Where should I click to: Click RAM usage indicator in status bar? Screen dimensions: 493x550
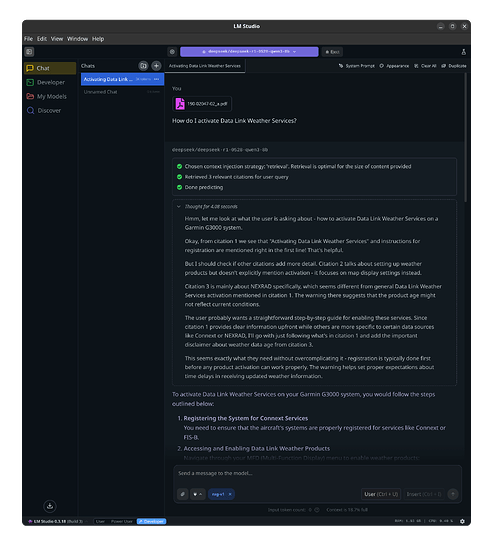pyautogui.click(x=408, y=521)
